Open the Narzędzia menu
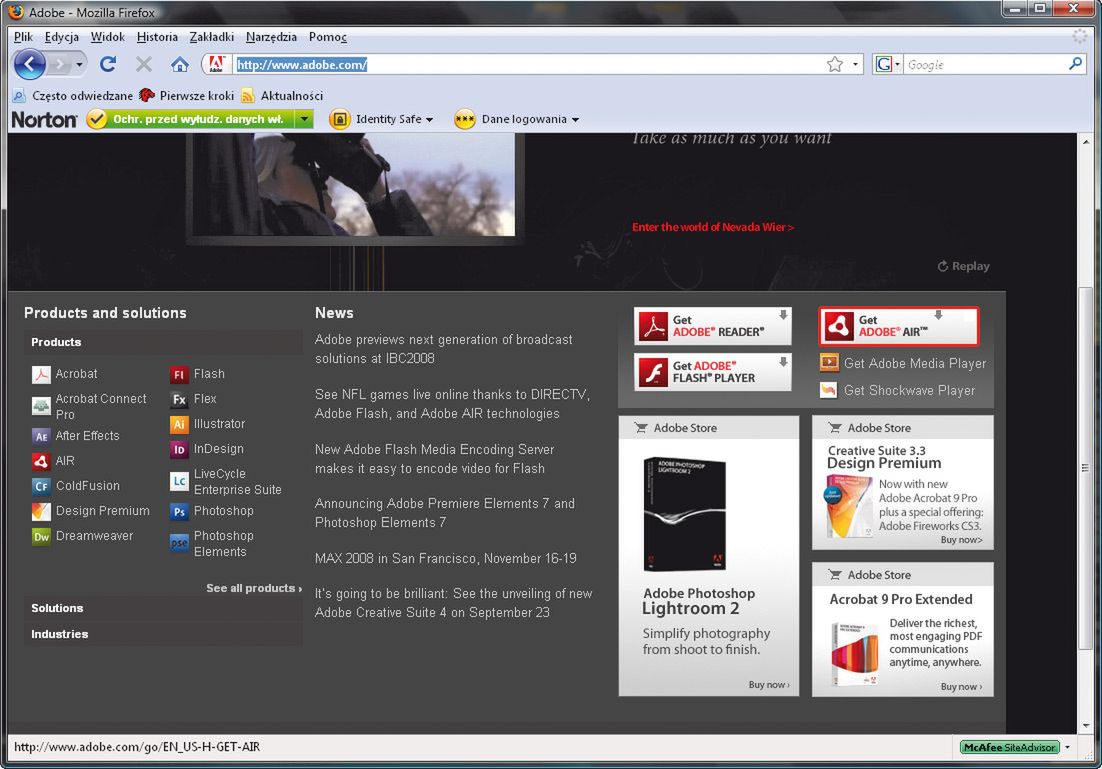The image size is (1102, 769). coord(271,37)
